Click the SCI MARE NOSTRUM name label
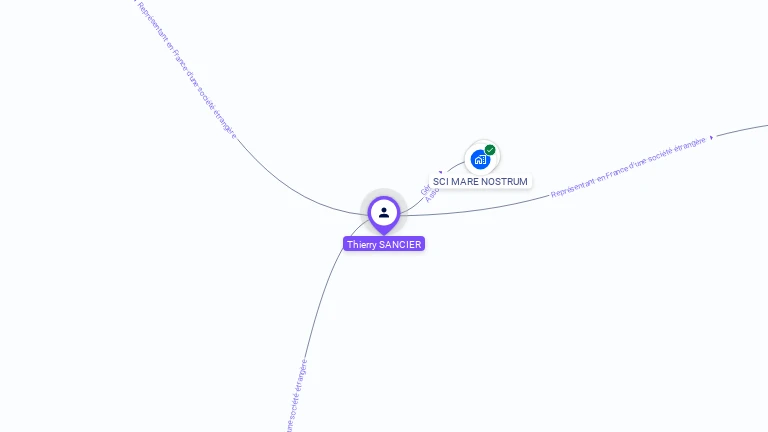The height and width of the screenshot is (432, 768). (x=480, y=182)
